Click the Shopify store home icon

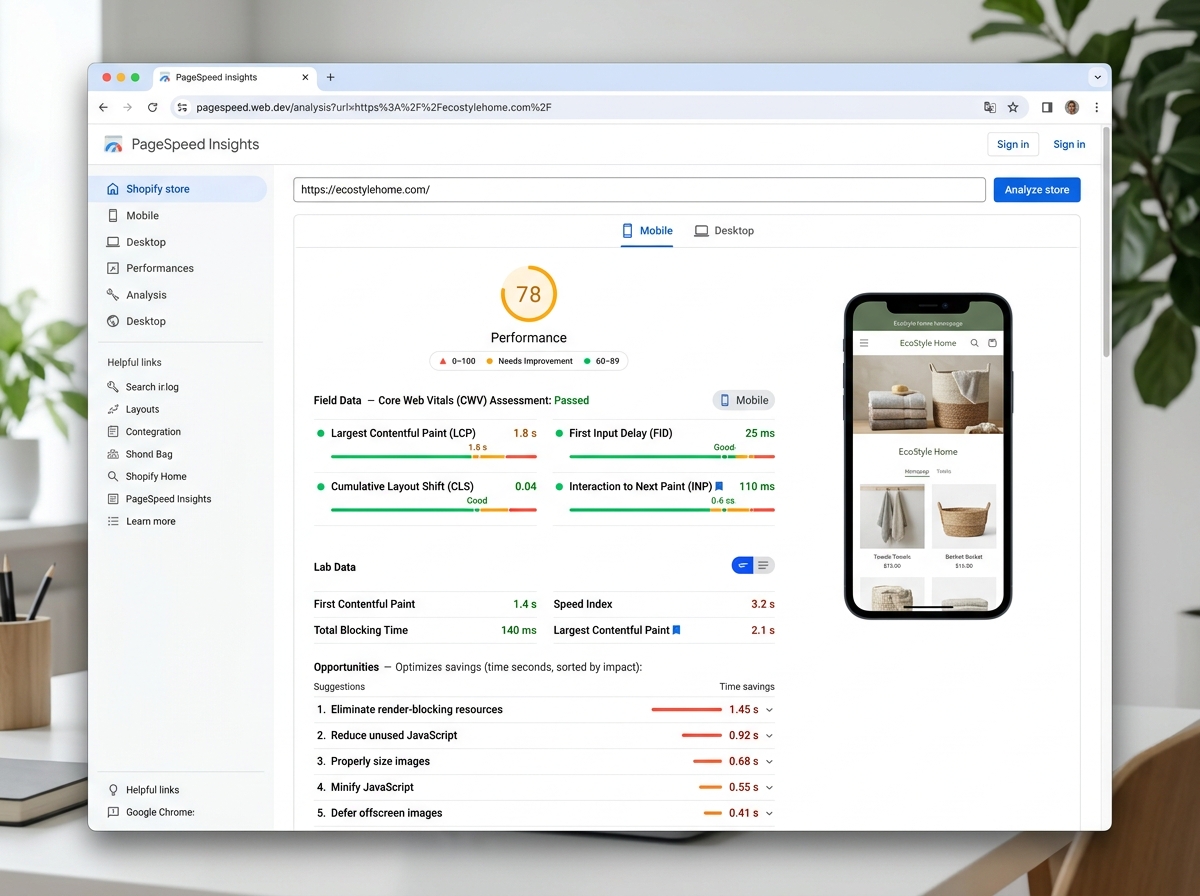click(113, 189)
